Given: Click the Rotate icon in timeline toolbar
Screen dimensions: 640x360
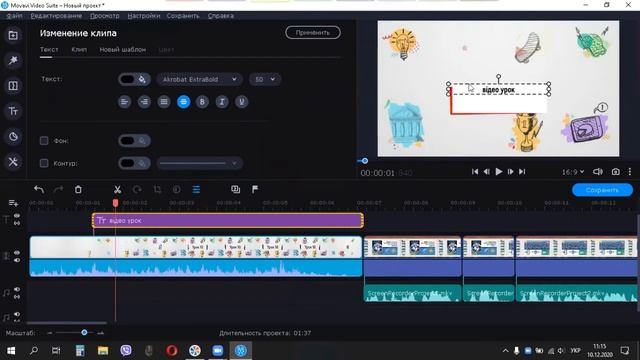Looking at the screenshot, I should tap(137, 189).
